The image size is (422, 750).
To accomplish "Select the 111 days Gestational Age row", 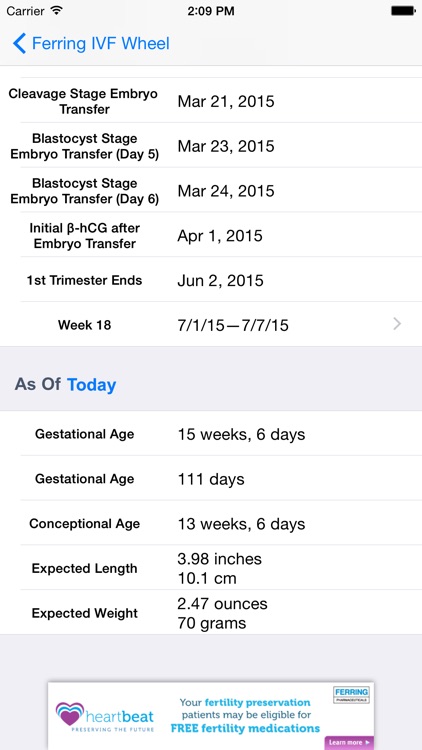I will click(211, 479).
